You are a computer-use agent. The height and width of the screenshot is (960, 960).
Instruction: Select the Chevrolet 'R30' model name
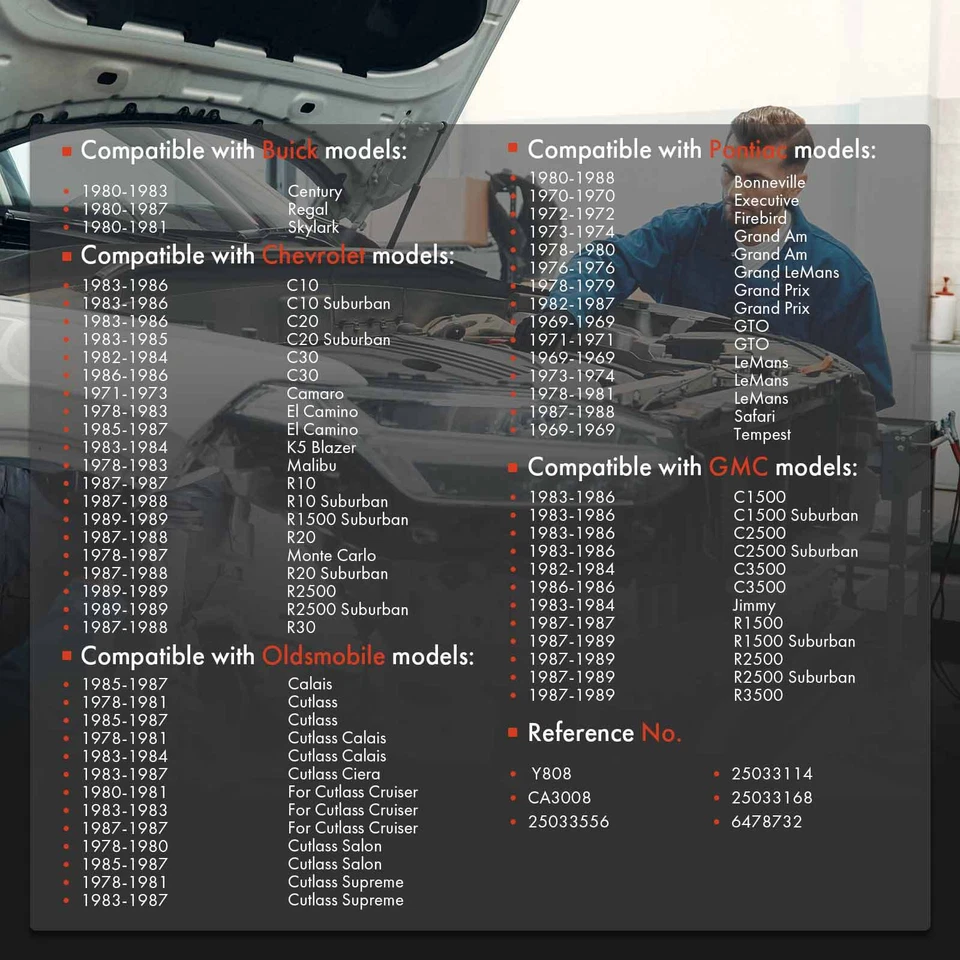[x=301, y=628]
